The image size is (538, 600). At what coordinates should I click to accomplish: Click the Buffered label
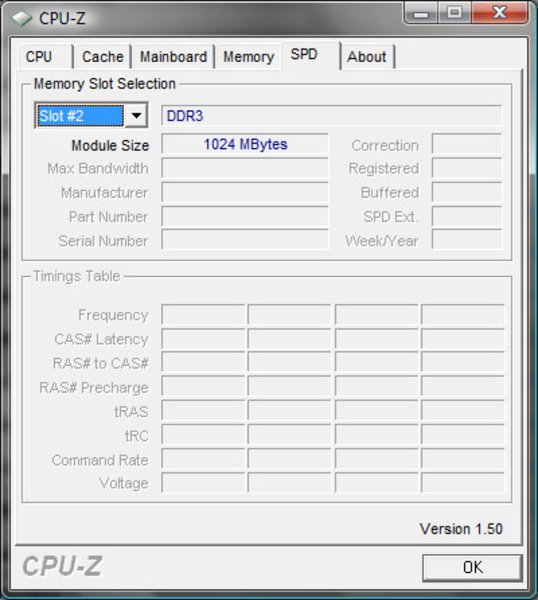390,193
